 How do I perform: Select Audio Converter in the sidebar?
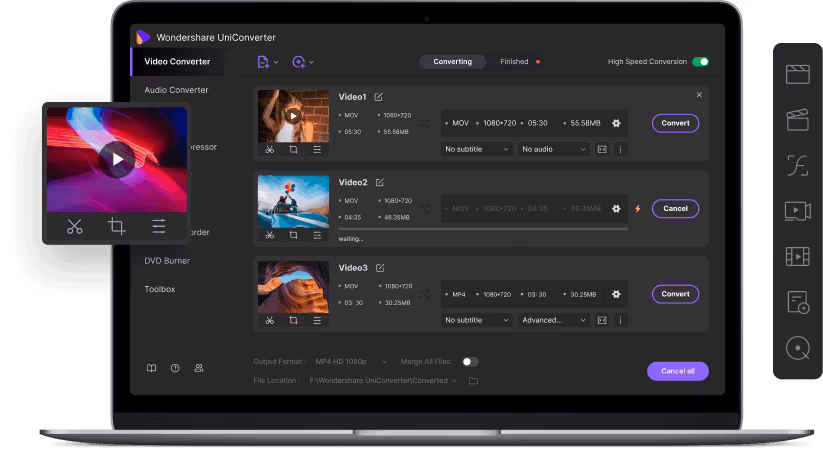click(176, 90)
